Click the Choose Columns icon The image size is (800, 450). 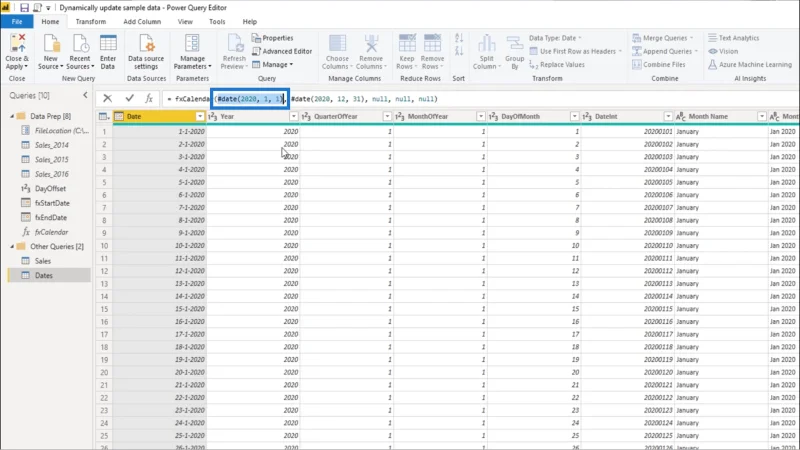pos(337,43)
